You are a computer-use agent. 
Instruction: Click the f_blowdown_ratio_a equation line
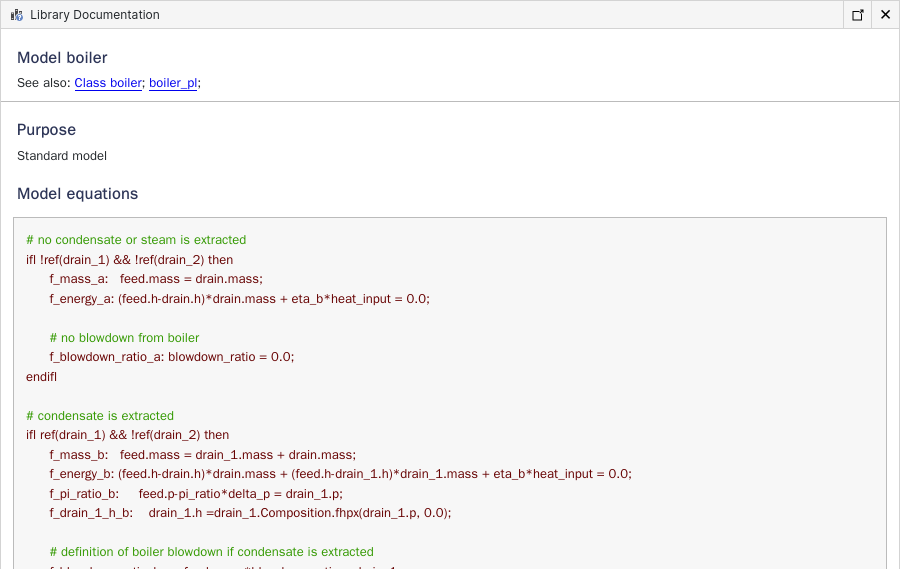point(172,357)
